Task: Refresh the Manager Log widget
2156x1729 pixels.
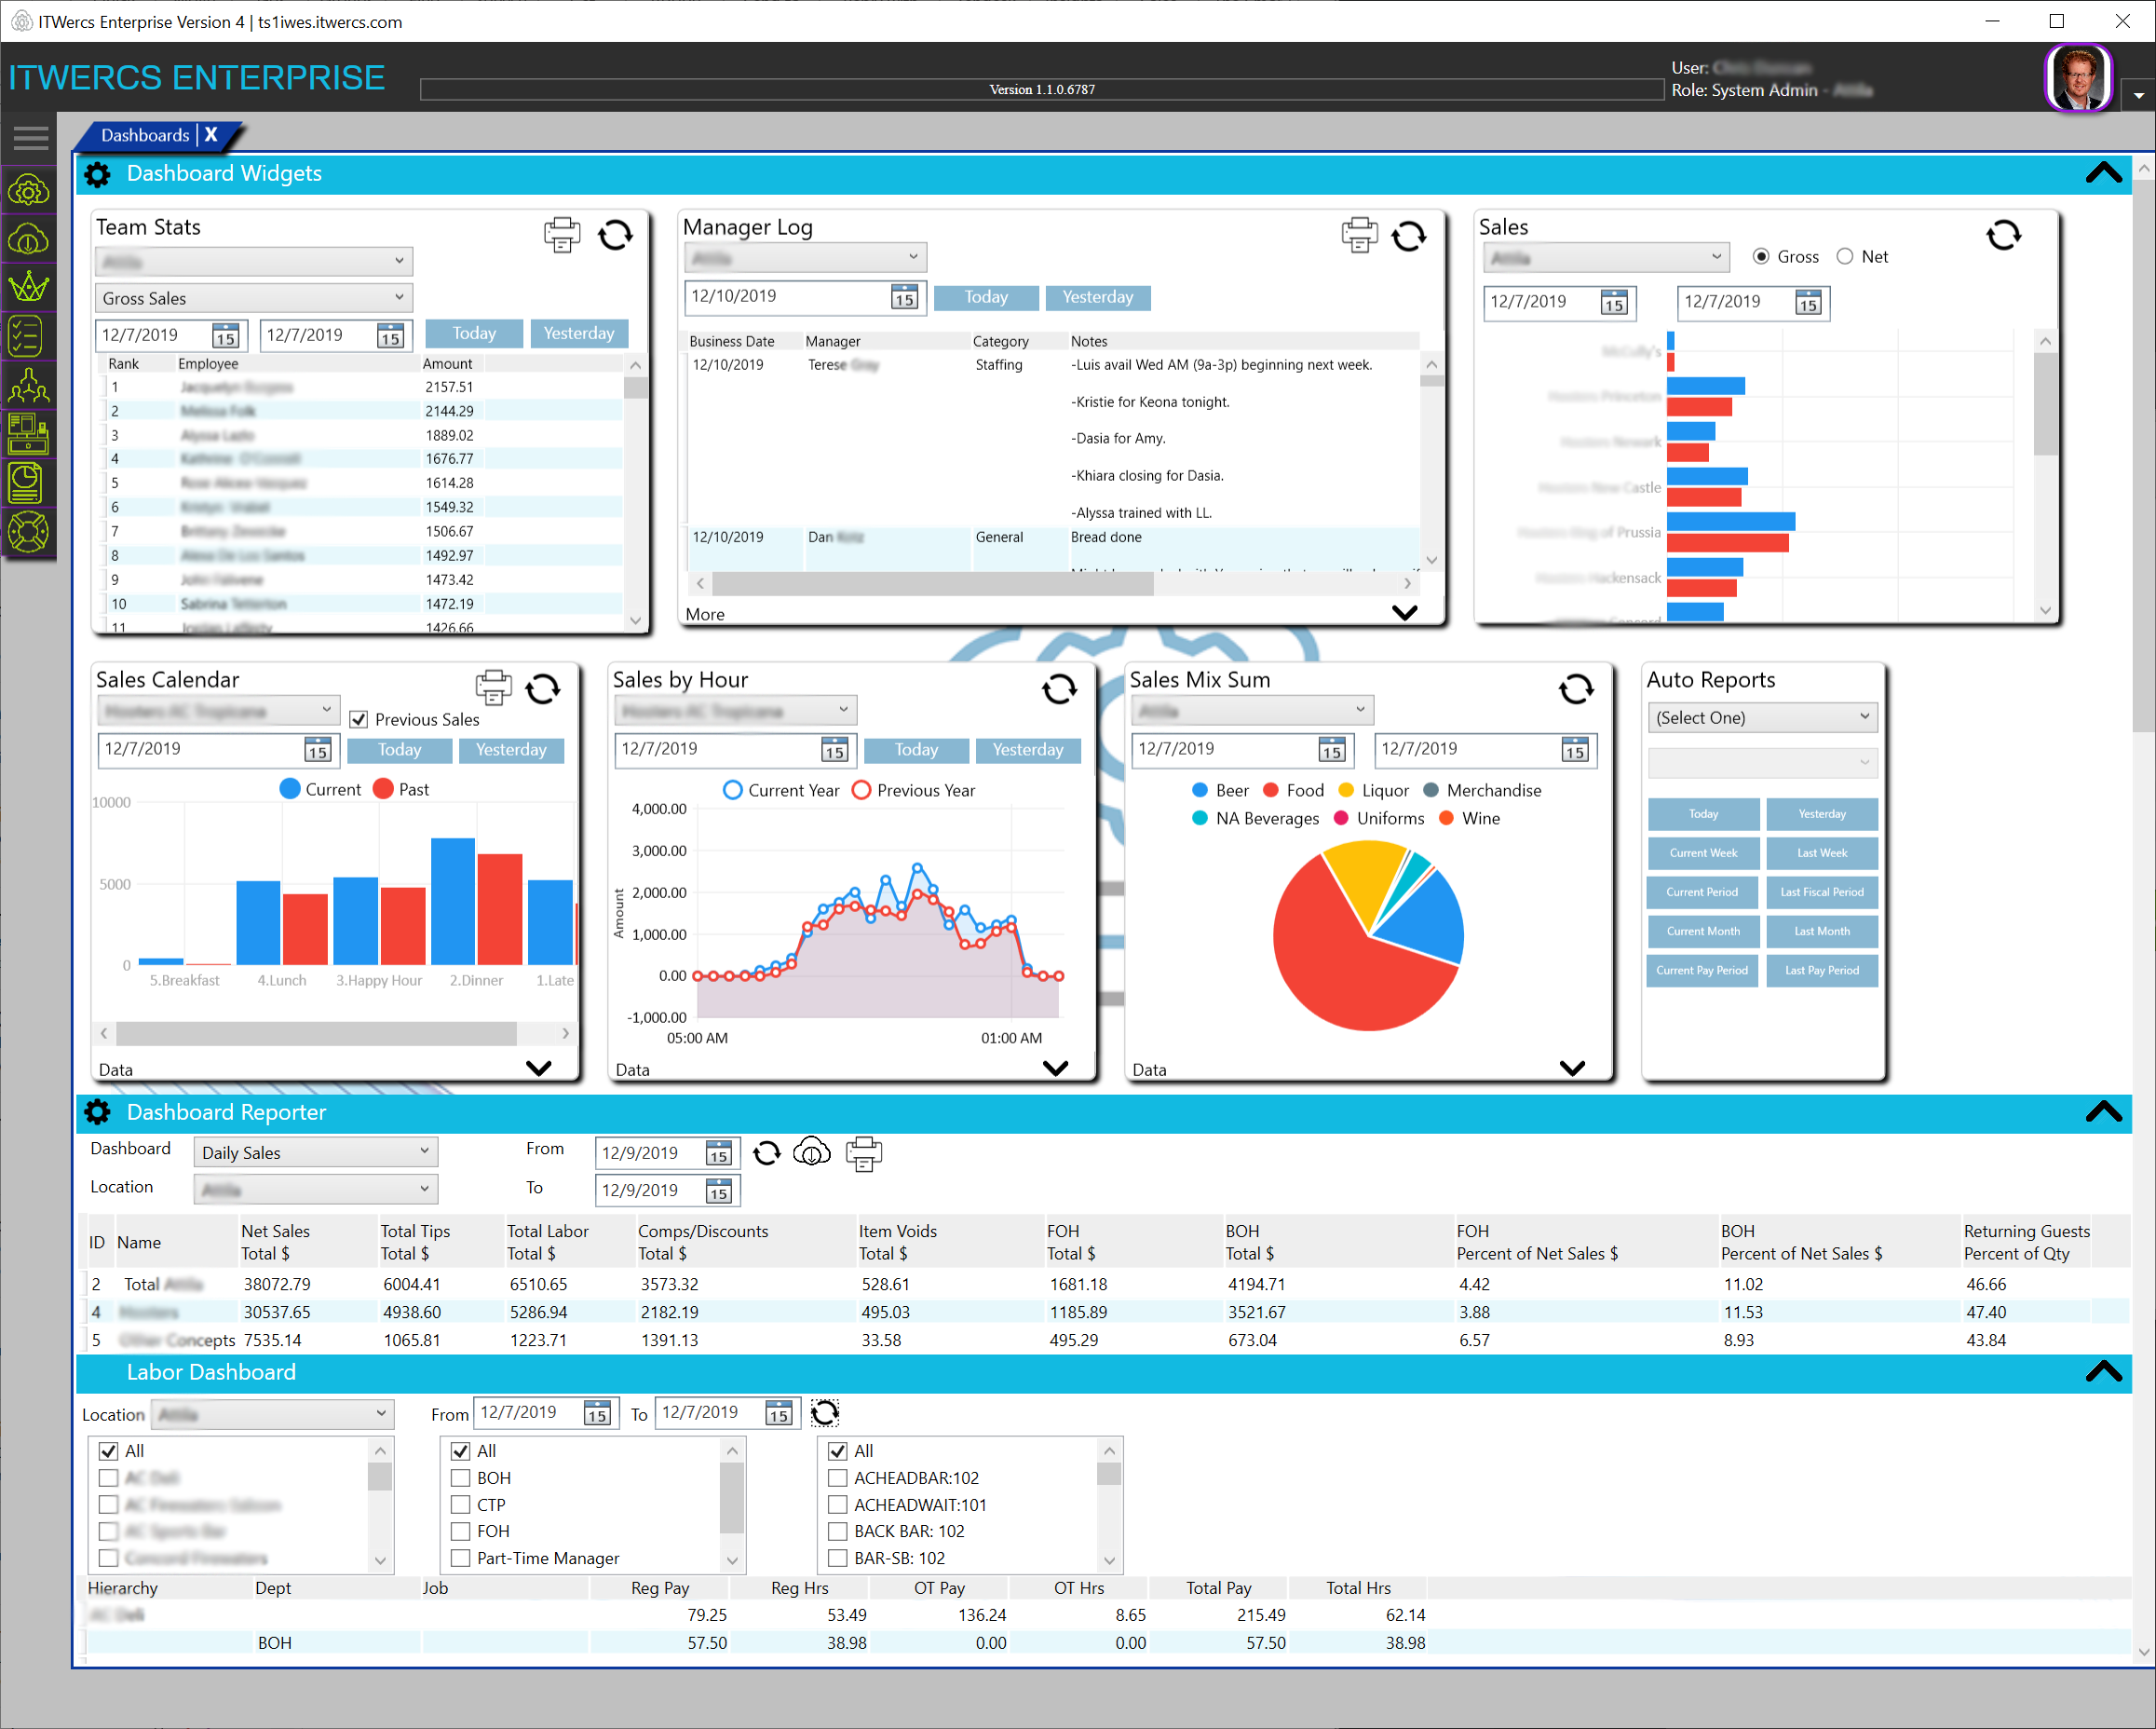Action: point(1408,236)
